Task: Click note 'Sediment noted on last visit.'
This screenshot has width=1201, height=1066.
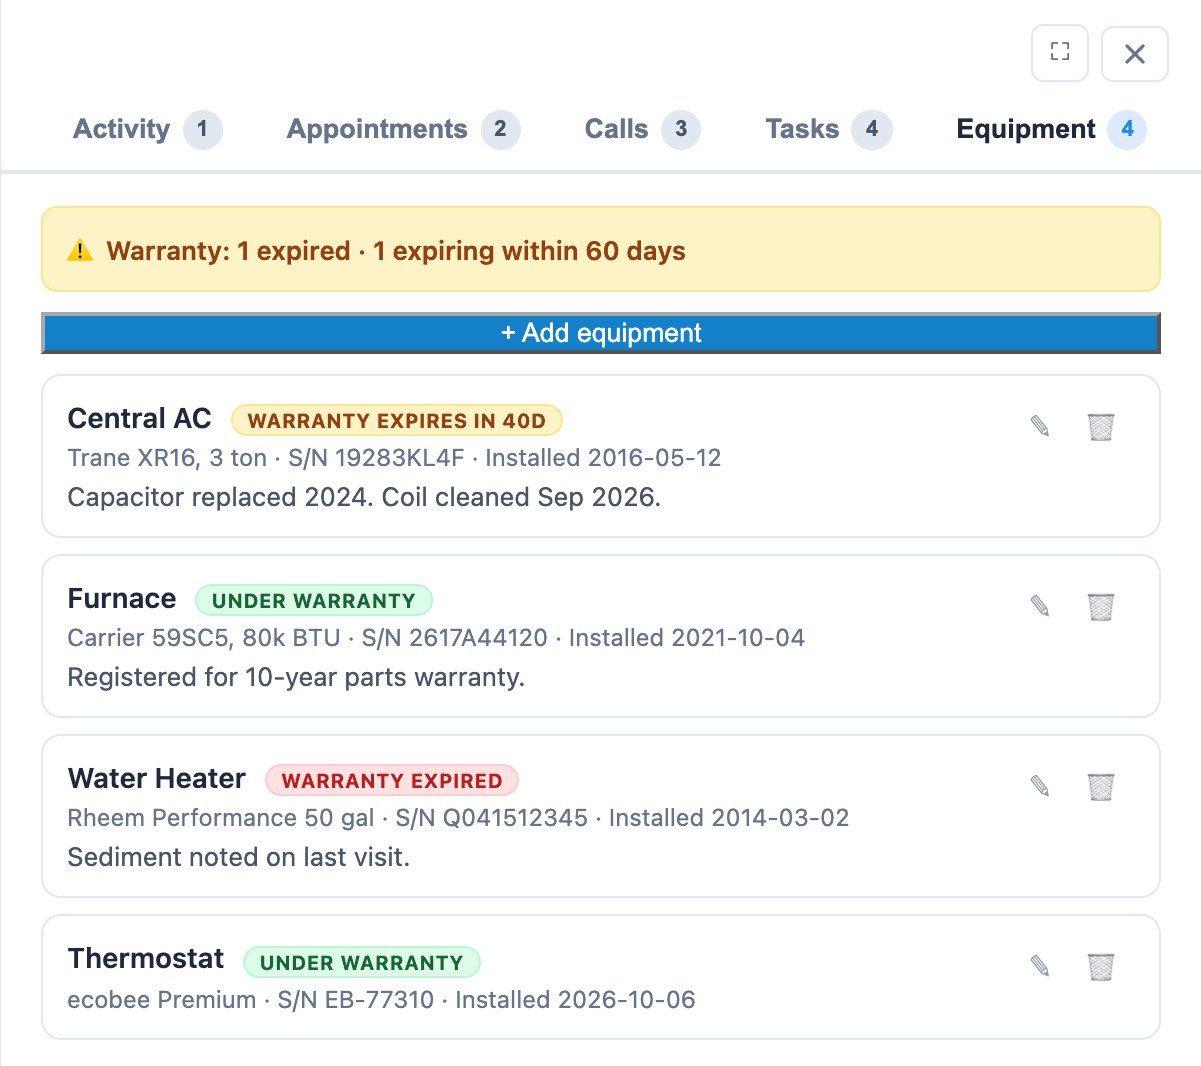Action: tap(238, 858)
